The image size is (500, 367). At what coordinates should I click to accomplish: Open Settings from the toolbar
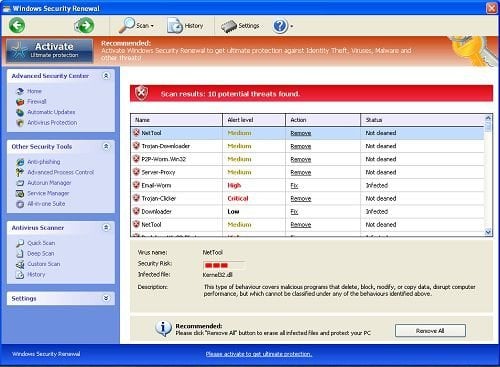coord(240,26)
